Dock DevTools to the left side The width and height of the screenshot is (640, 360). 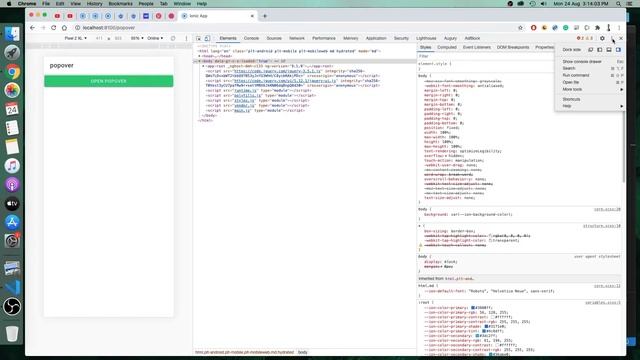600,50
